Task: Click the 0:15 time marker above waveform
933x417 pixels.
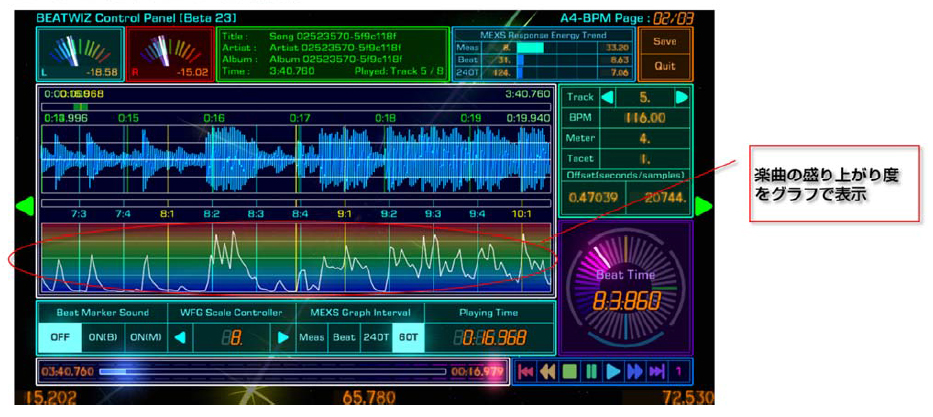Action: click(129, 118)
